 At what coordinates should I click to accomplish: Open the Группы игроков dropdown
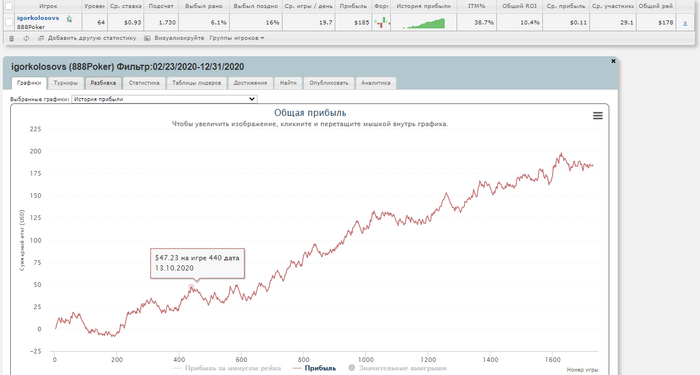coord(237,38)
